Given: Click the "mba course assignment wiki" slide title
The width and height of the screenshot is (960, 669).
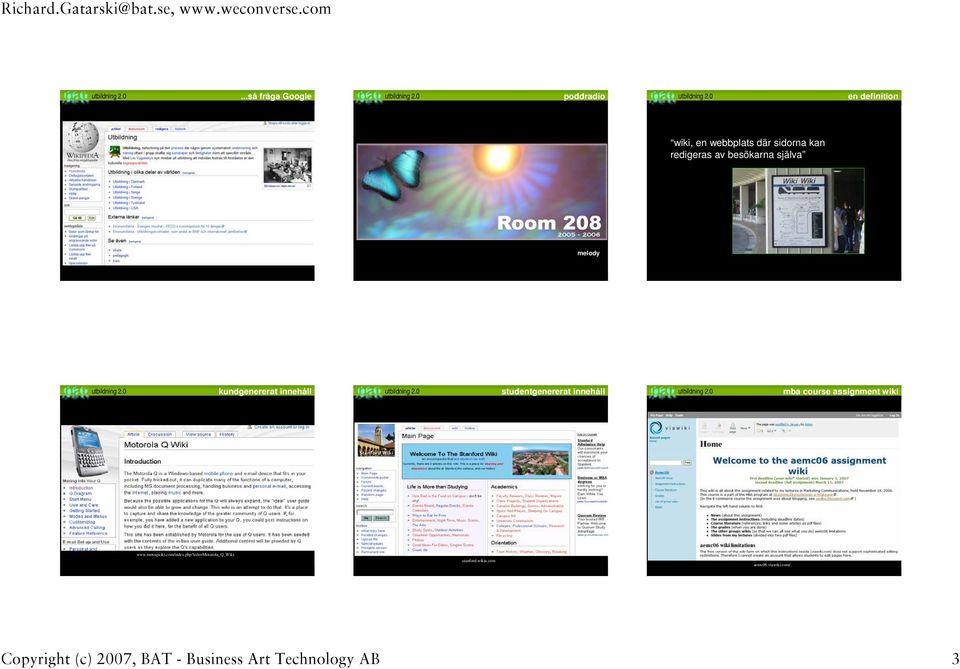Looking at the screenshot, I should click(x=841, y=391).
